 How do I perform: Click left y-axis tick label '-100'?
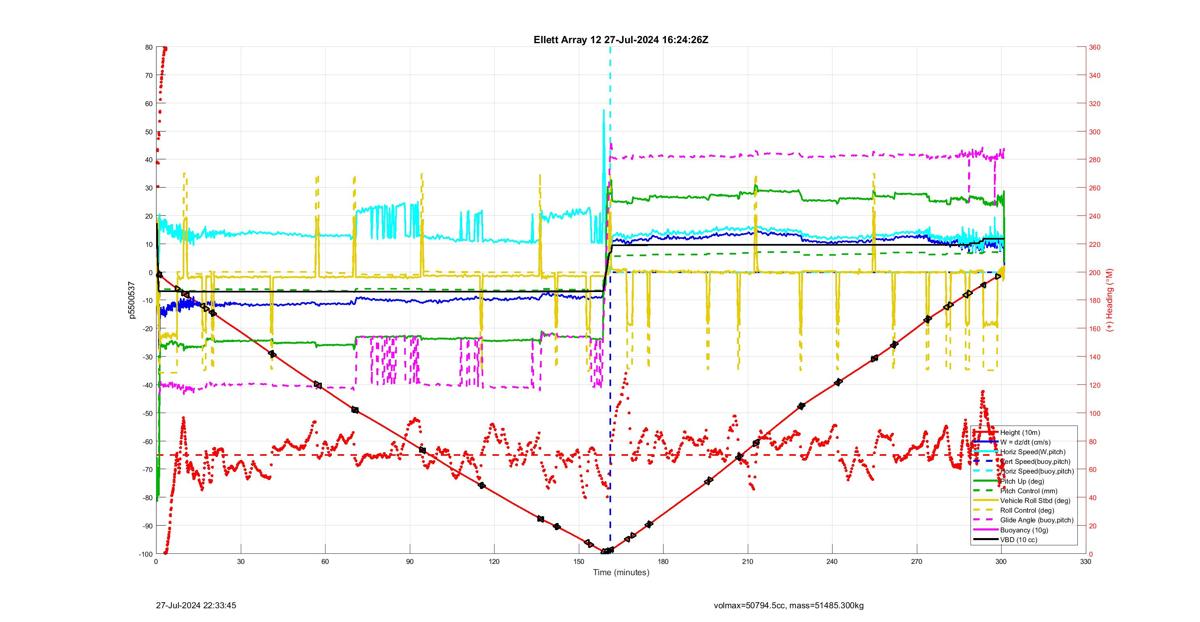[x=144, y=554]
